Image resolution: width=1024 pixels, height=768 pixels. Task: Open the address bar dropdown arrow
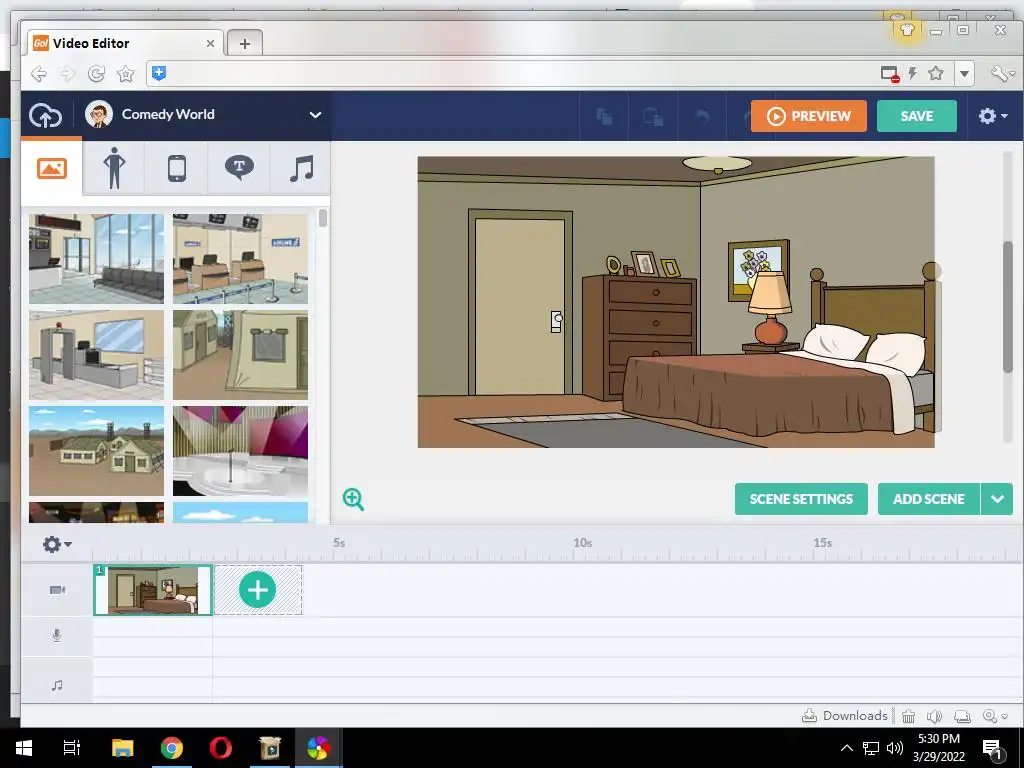[x=964, y=74]
